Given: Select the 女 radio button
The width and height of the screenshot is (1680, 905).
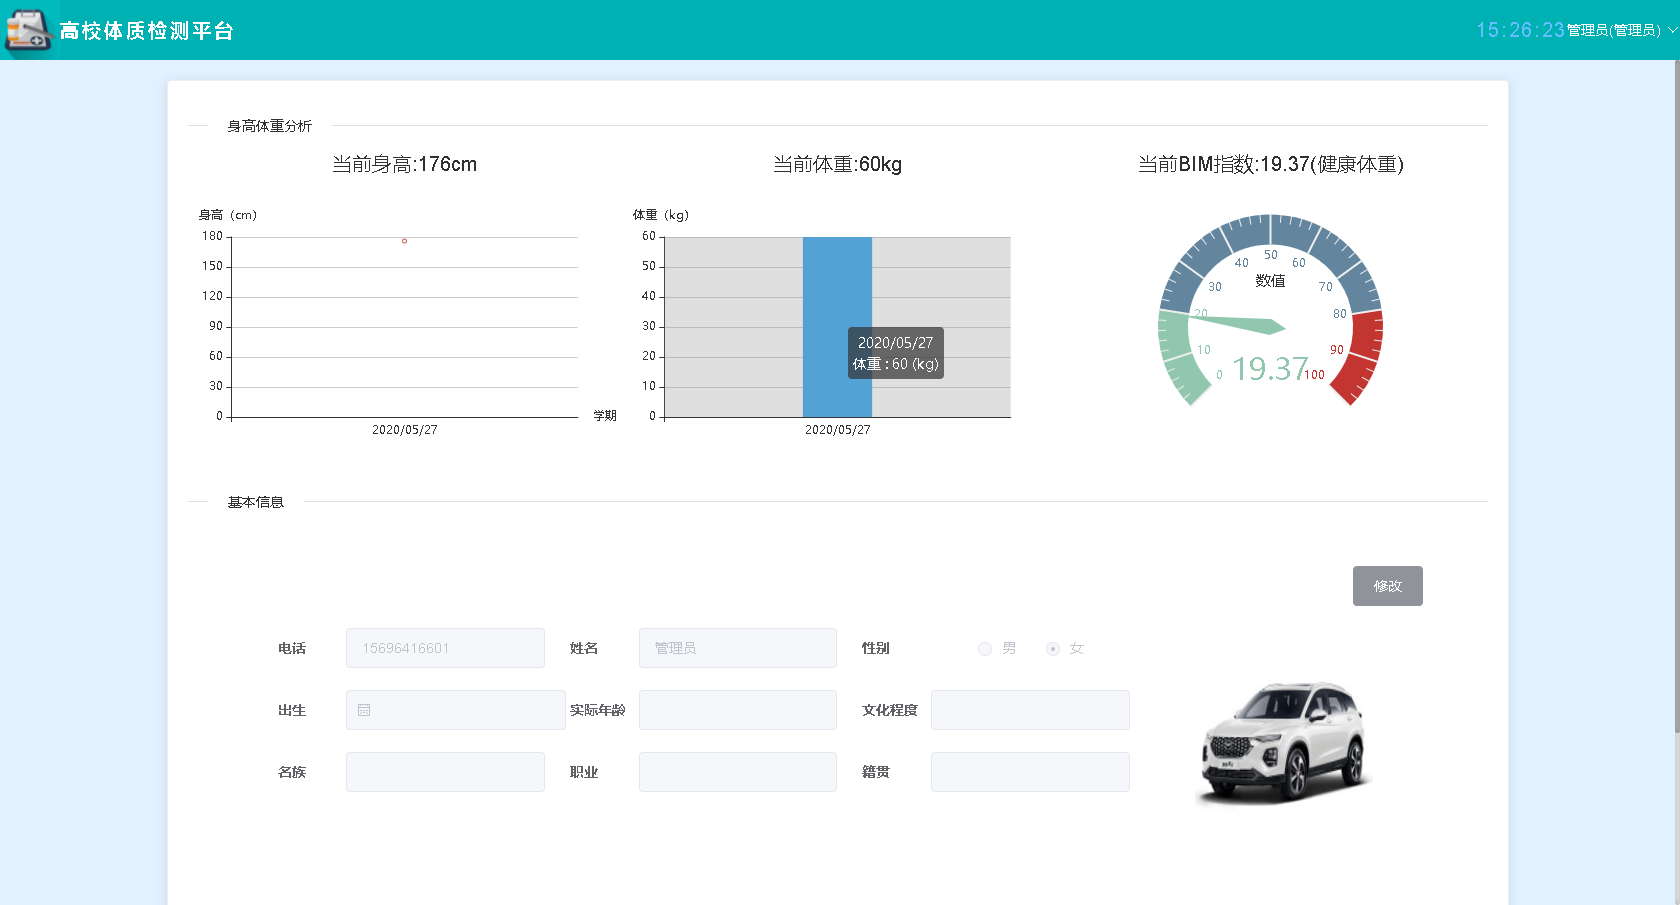Looking at the screenshot, I should pyautogui.click(x=1053, y=649).
